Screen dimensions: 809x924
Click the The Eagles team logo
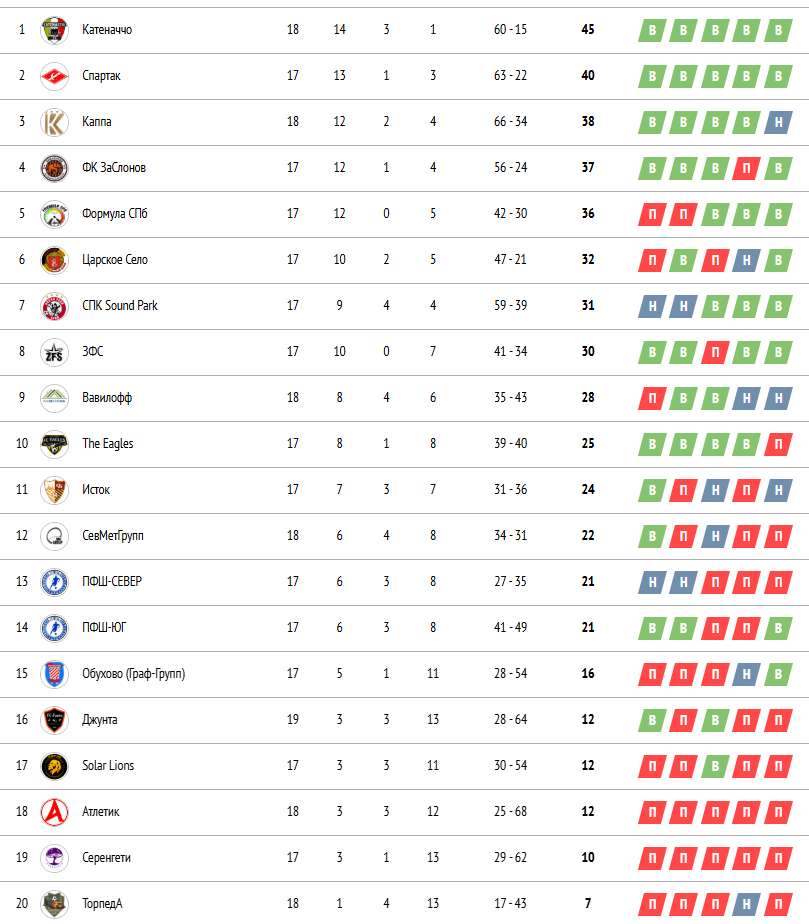click(54, 444)
